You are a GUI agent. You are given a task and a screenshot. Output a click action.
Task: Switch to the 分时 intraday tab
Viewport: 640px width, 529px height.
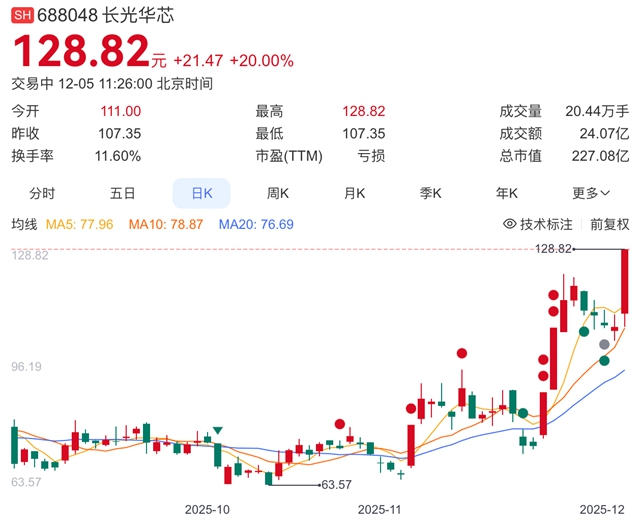point(42,193)
